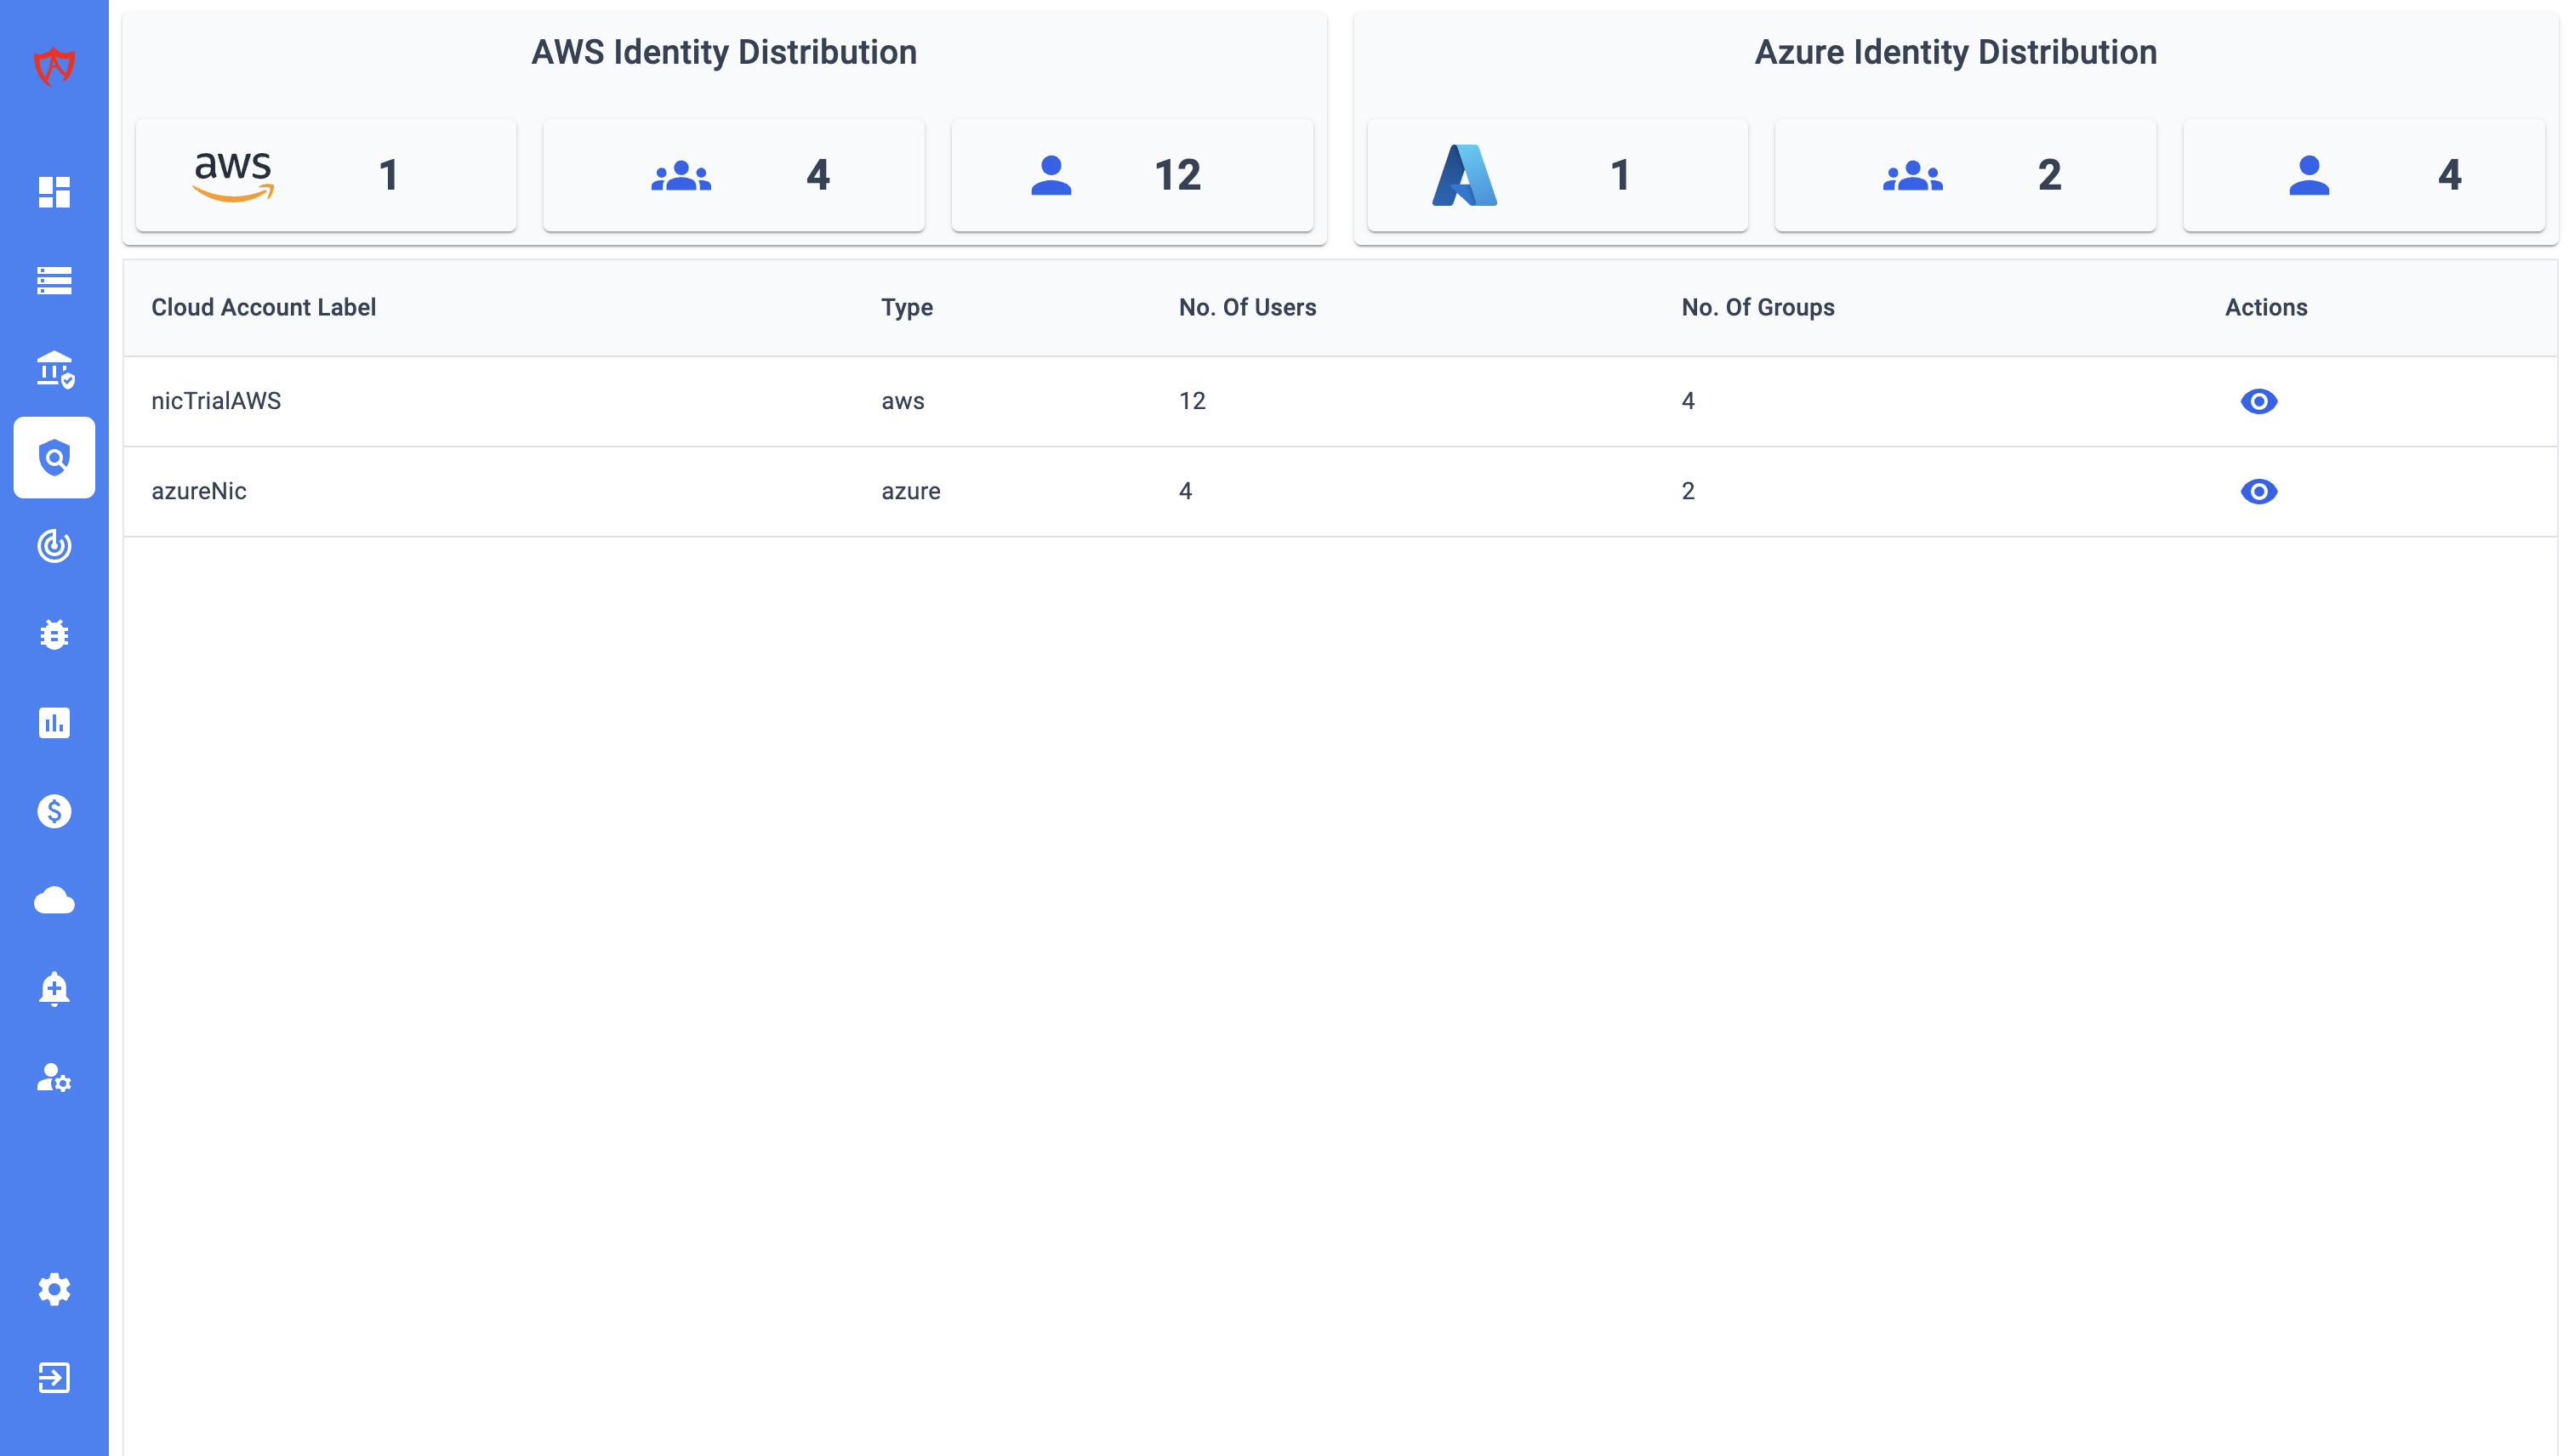
Task: Open the bug icon in sidebar
Action: coord(54,634)
